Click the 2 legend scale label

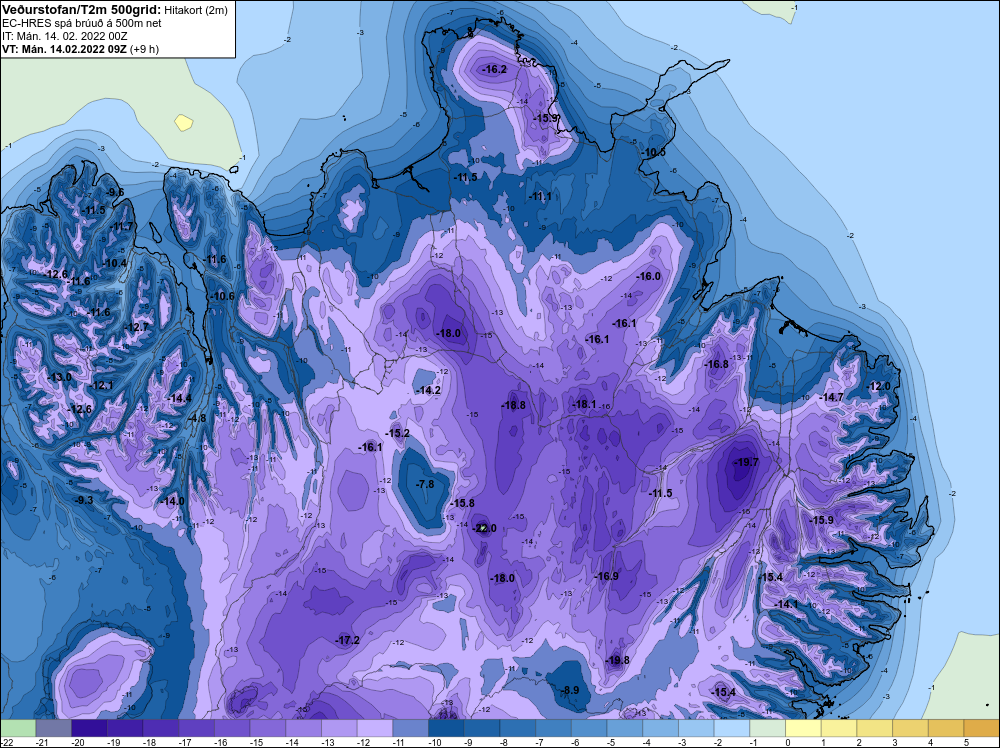click(x=859, y=743)
